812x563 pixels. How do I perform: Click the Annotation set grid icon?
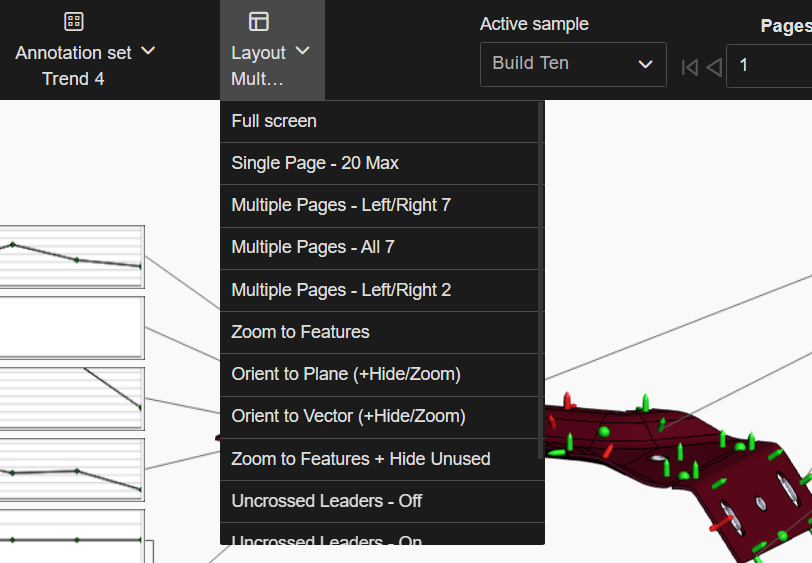73,22
